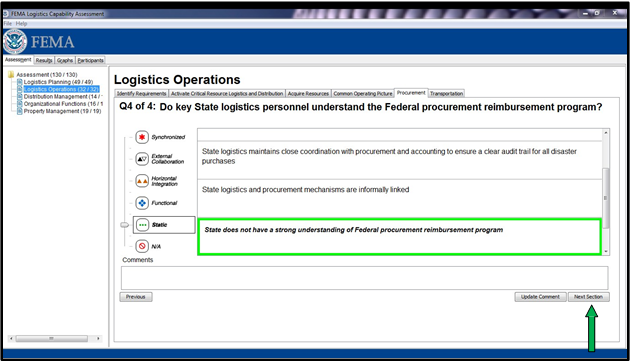
Task: Select Property Management (19 / 19) in tree
Action: tap(62, 111)
